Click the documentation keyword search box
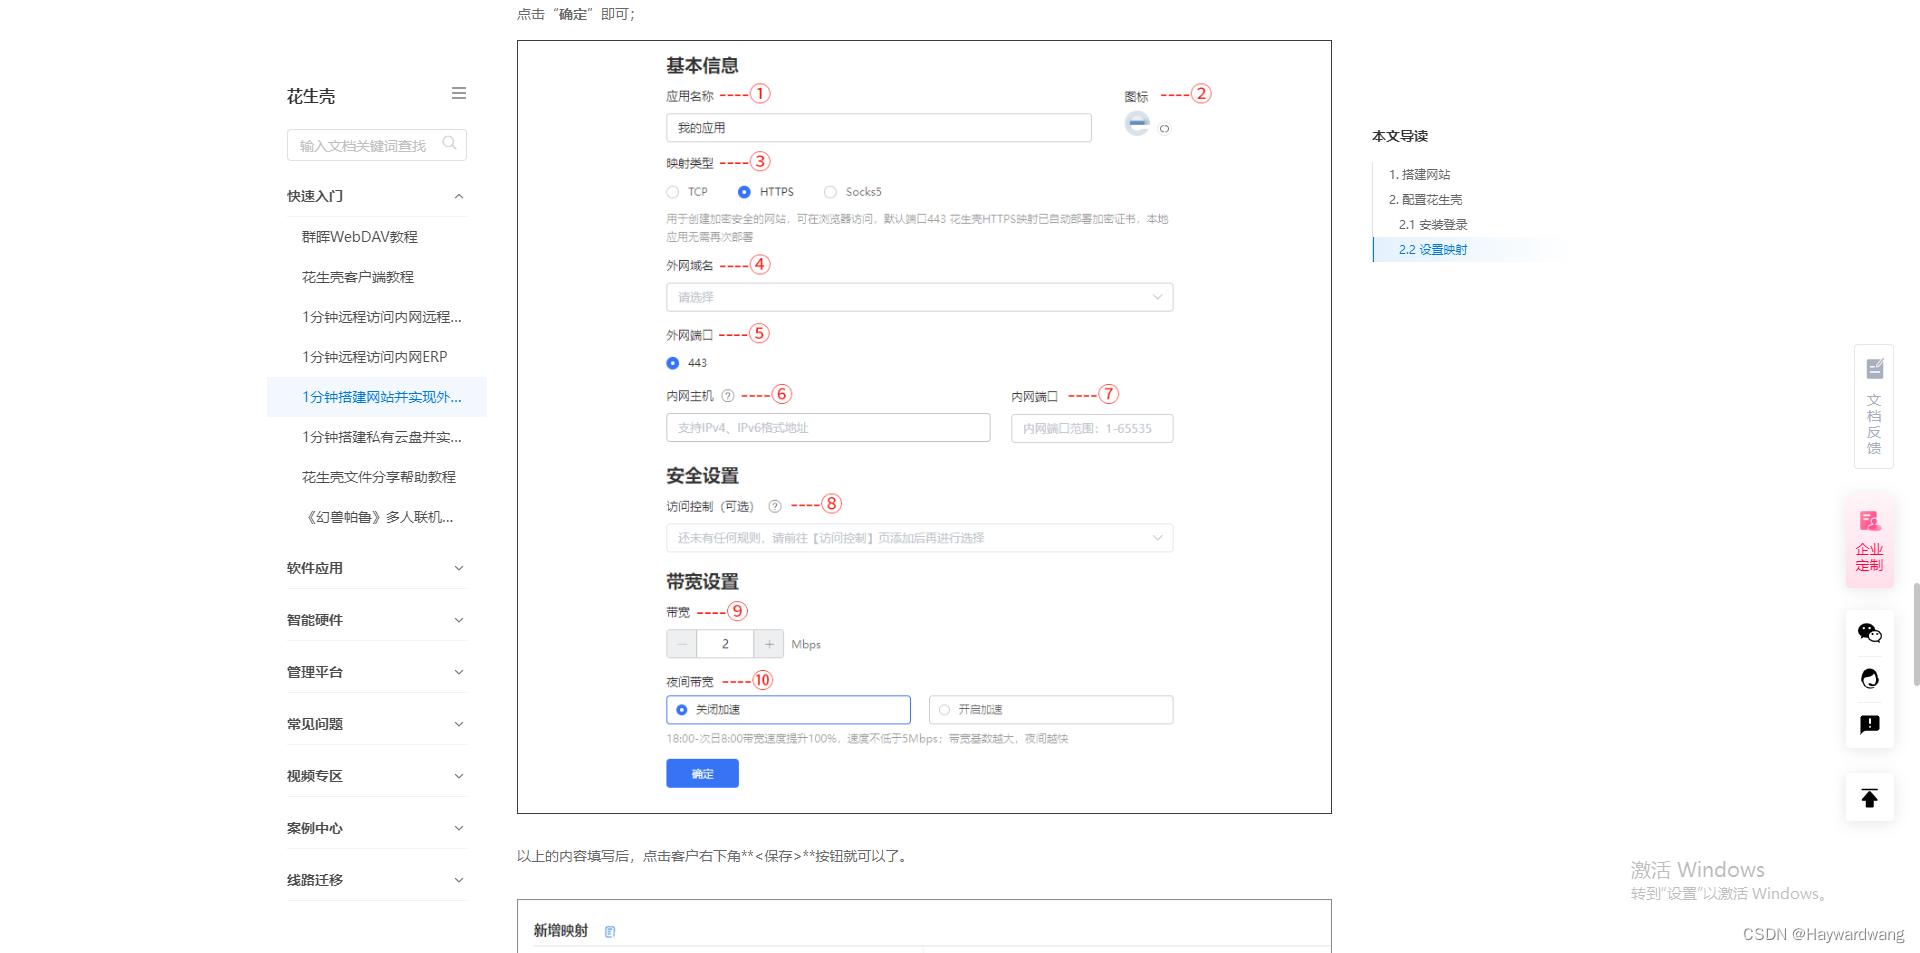Image resolution: width=1920 pixels, height=953 pixels. 376,145
